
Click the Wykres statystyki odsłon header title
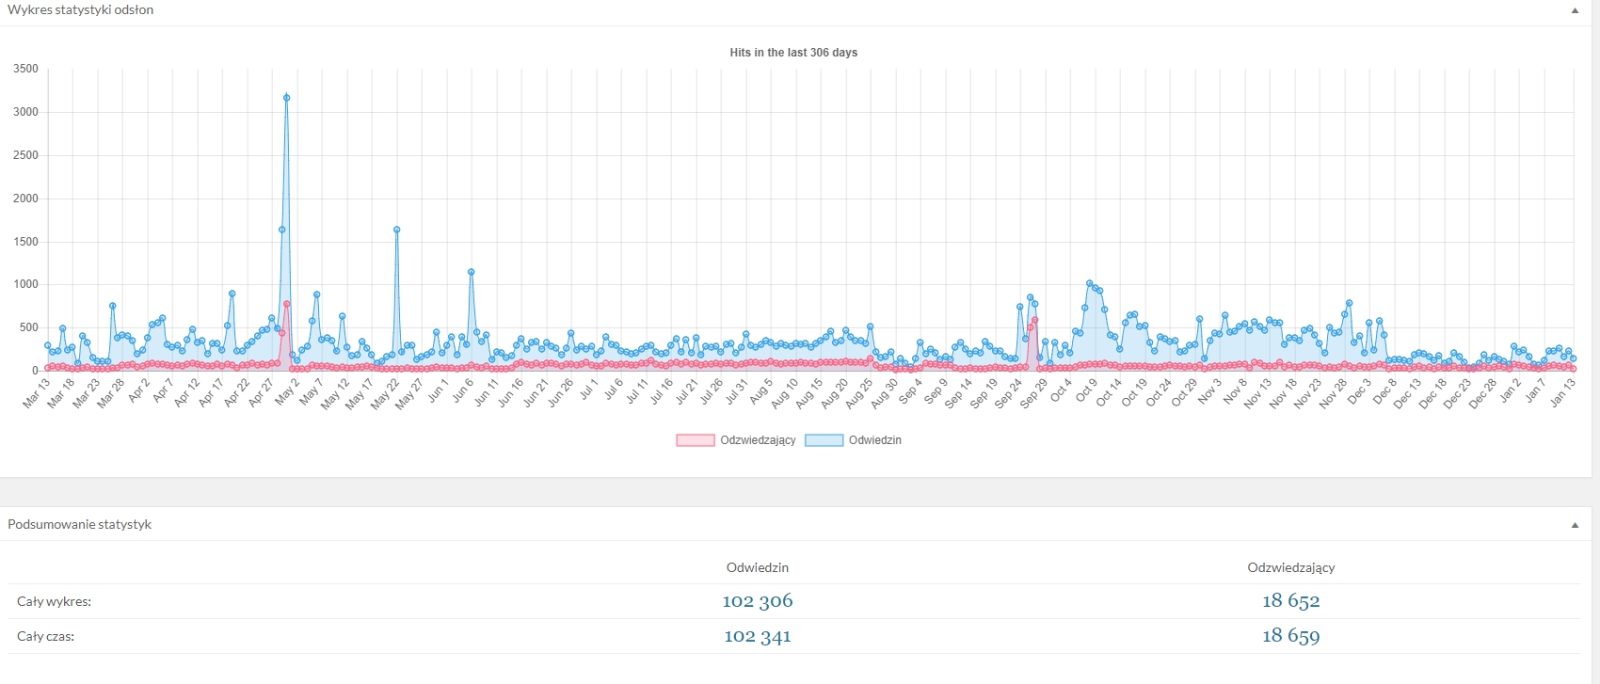[81, 10]
